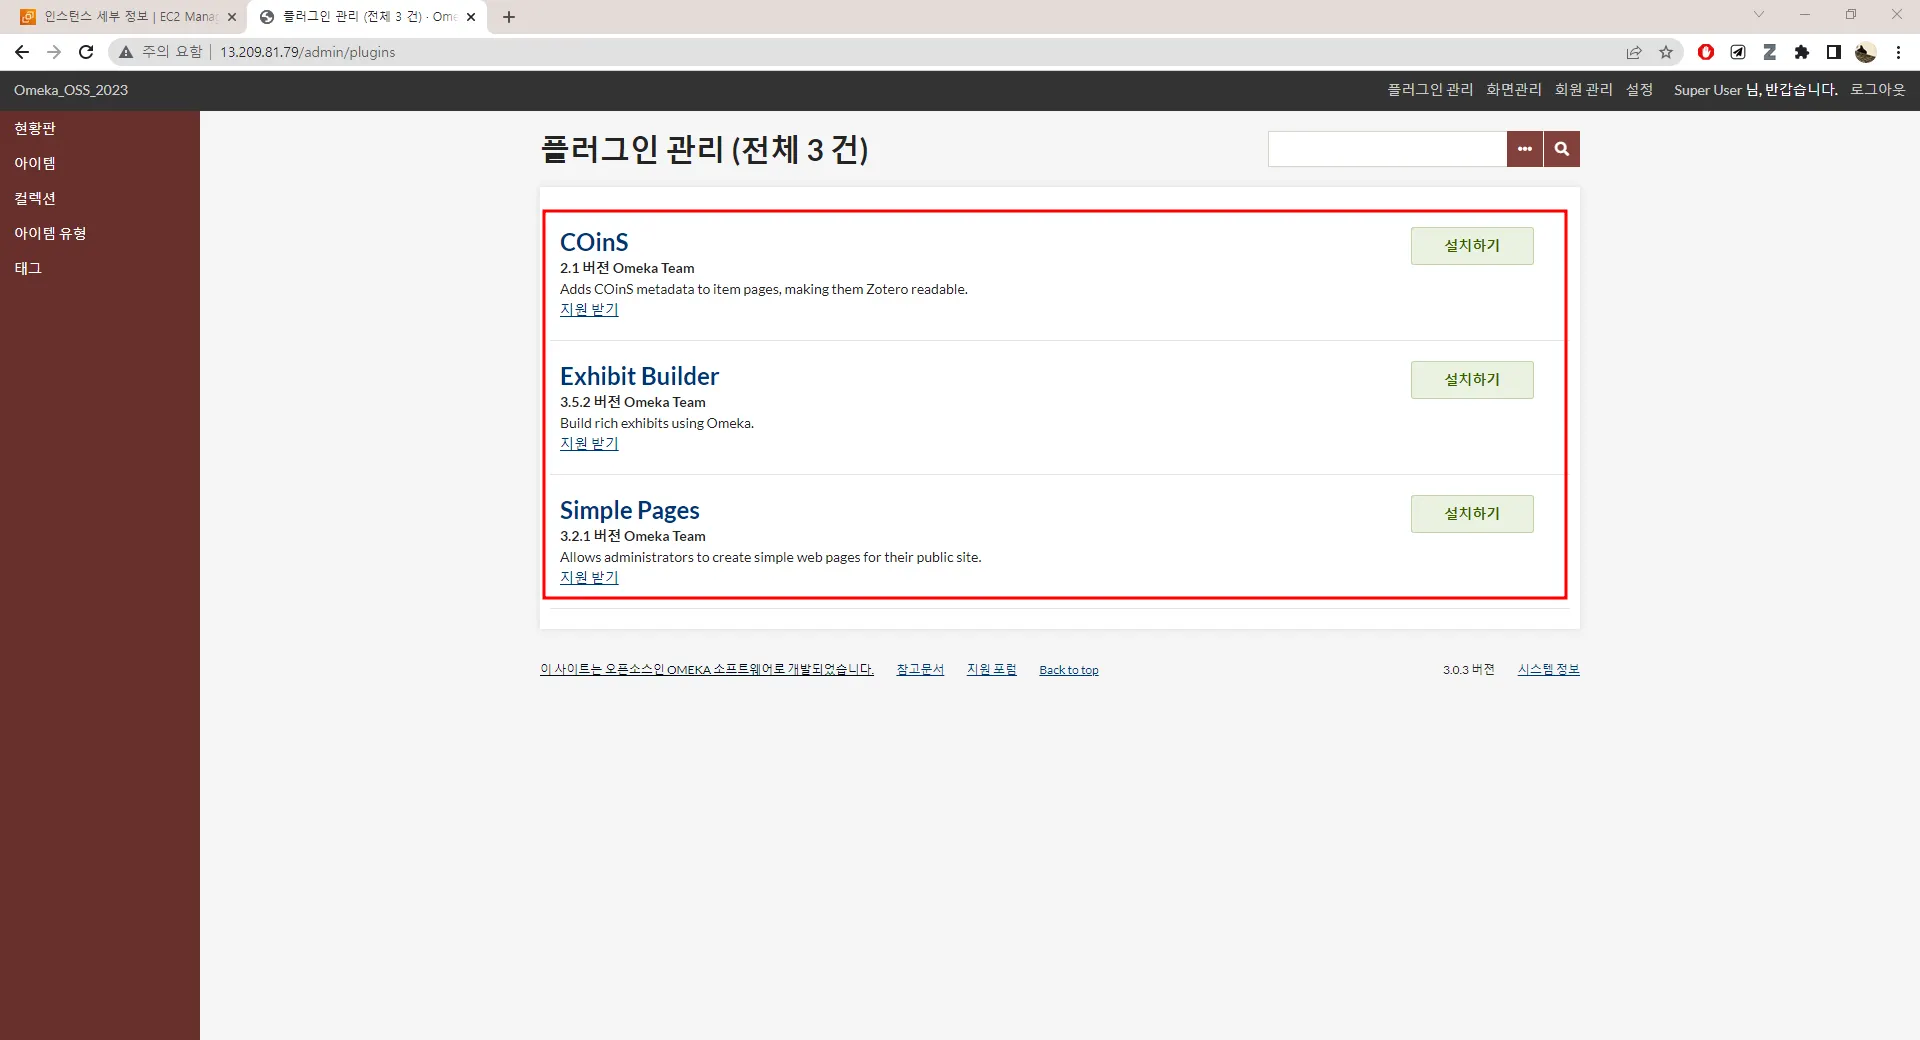
Task: Open a new browser tab
Action: point(509,17)
